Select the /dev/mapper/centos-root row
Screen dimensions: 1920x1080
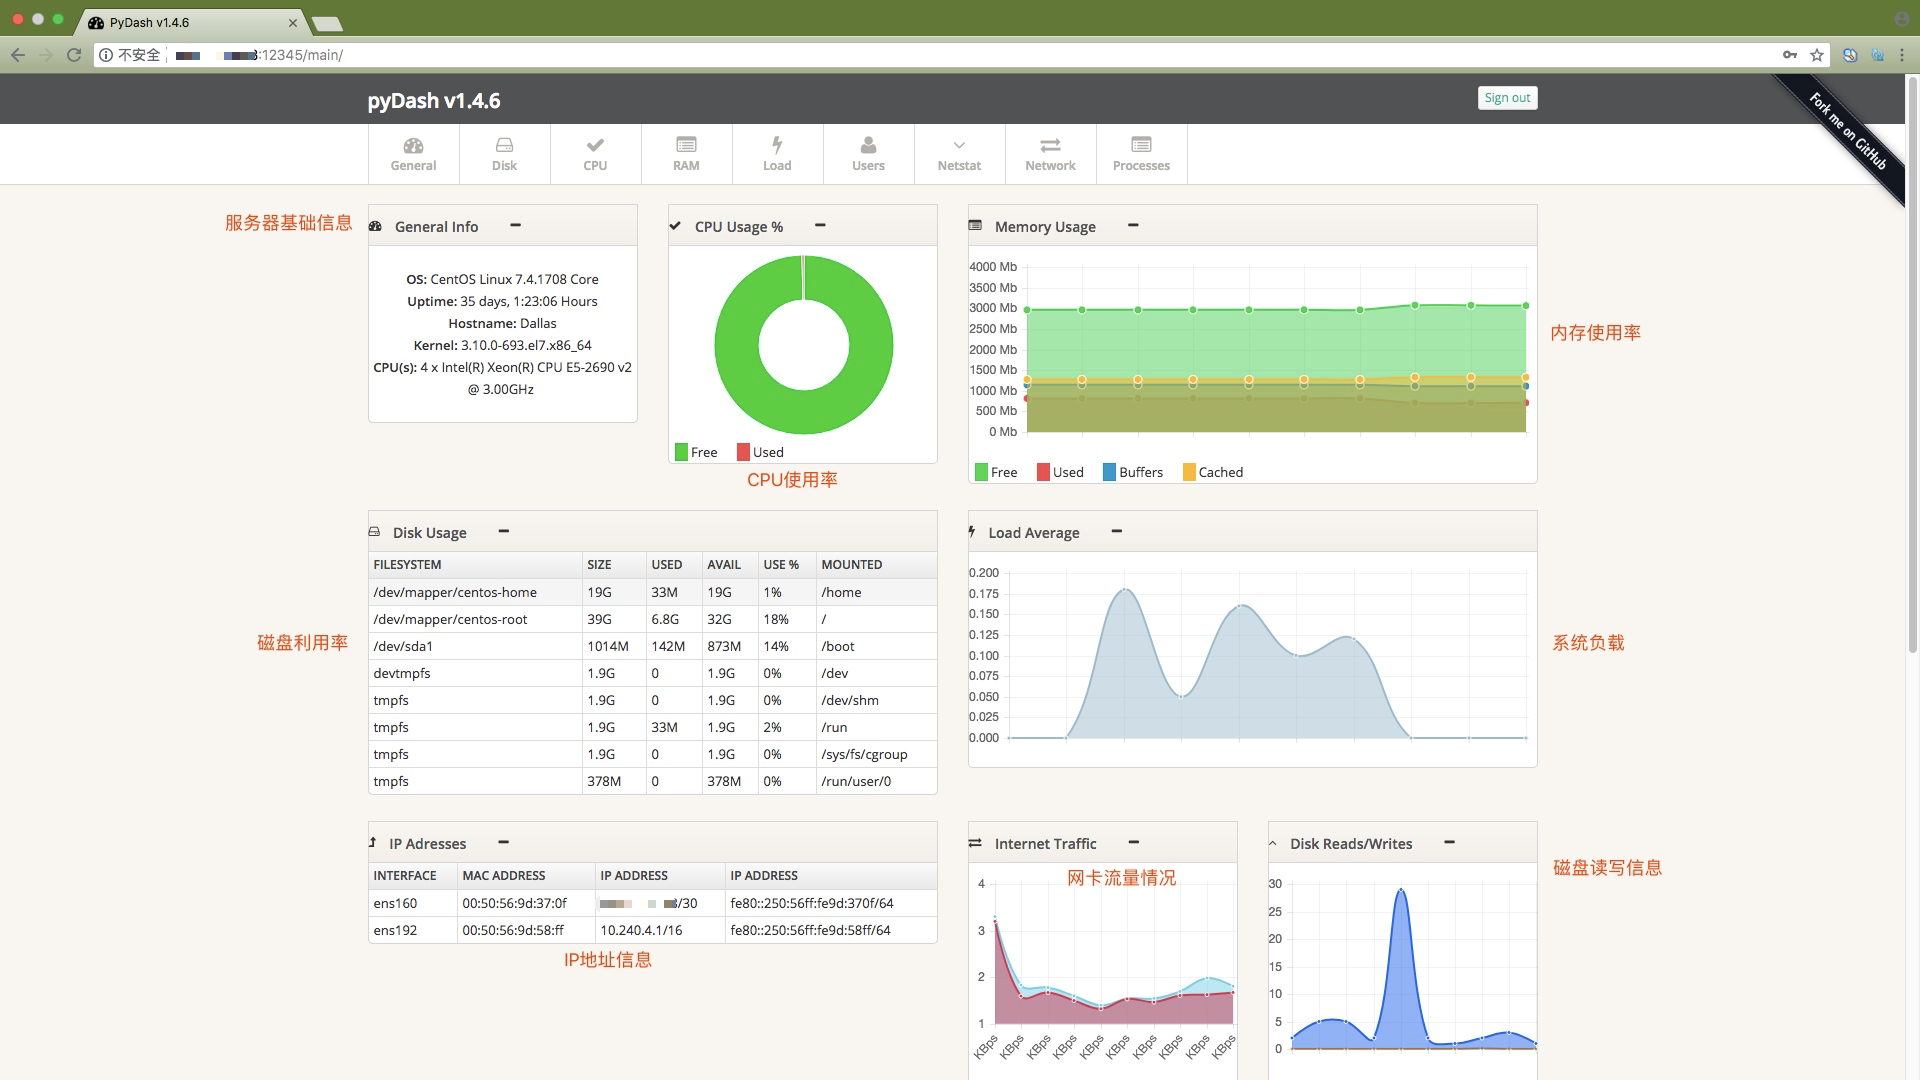click(653, 619)
